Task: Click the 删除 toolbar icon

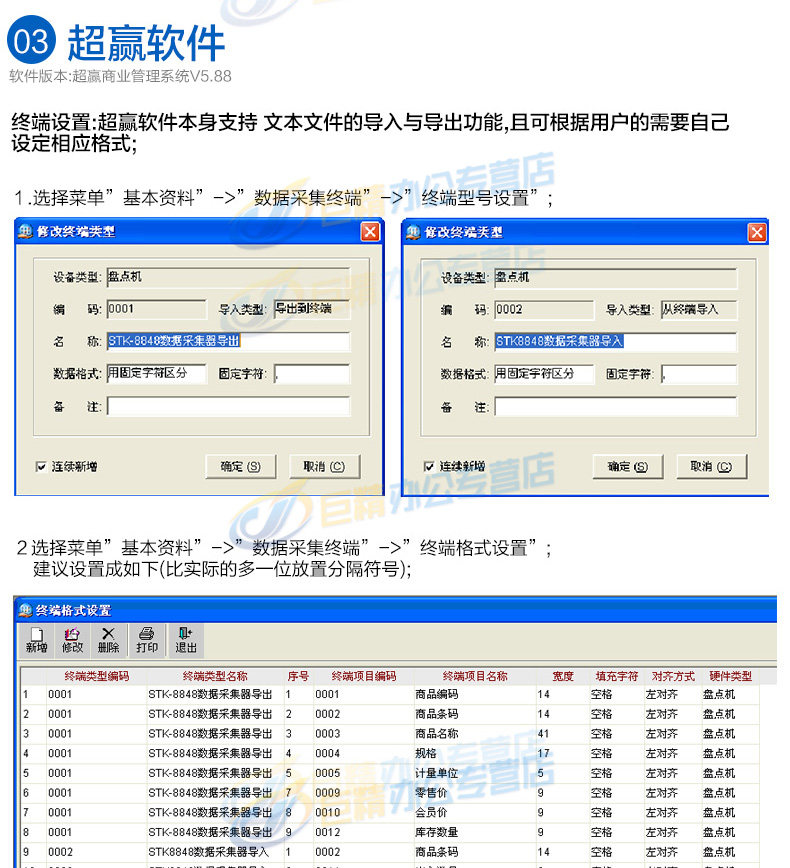Action: pos(109,640)
